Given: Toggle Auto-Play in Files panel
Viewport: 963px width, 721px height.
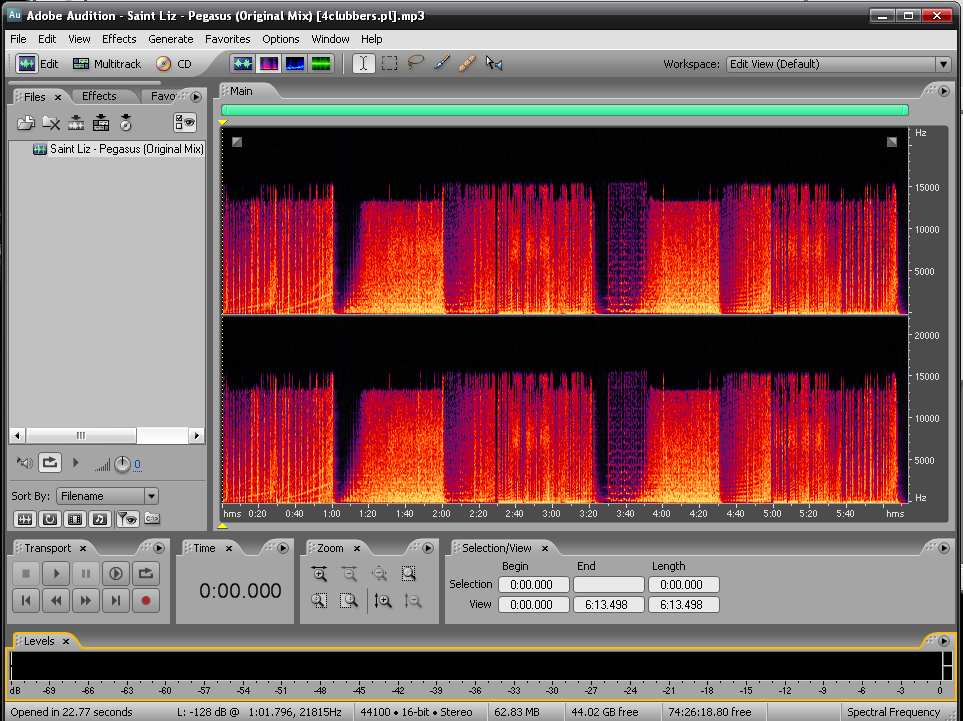Looking at the screenshot, I should [25, 462].
